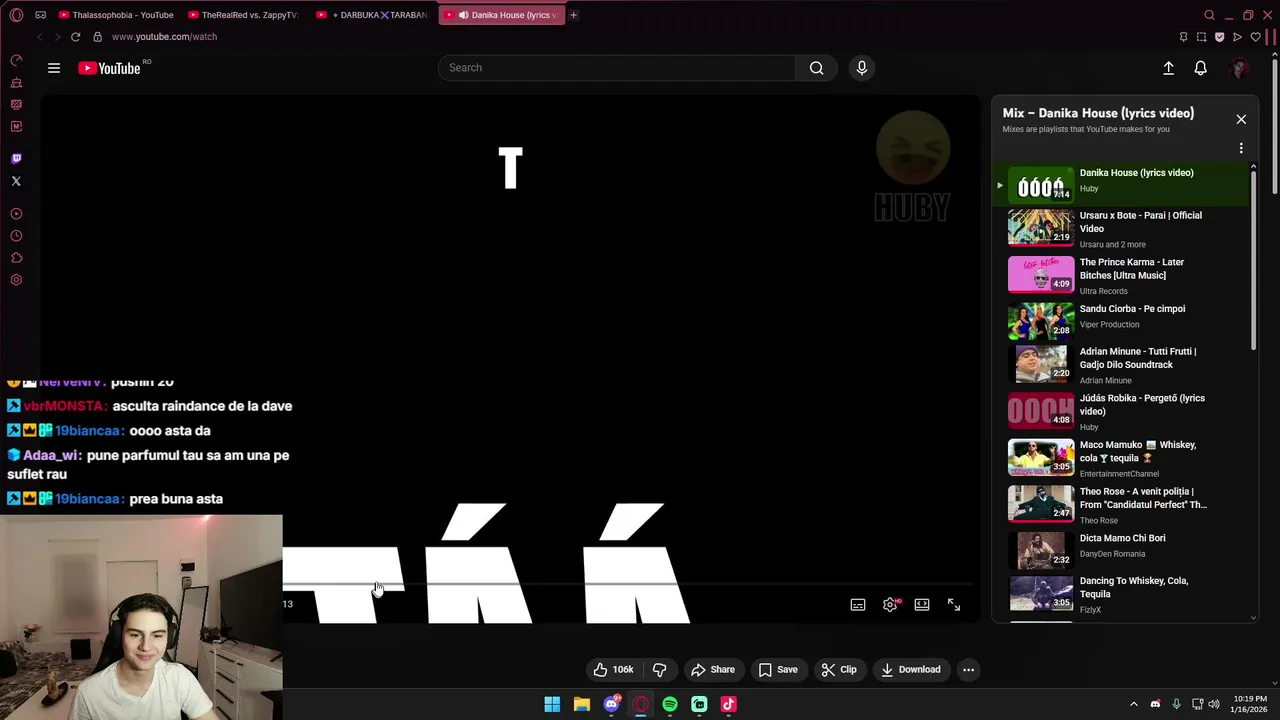This screenshot has height=720, width=1280.
Task: Click the search magnifier button
Action: tap(817, 68)
